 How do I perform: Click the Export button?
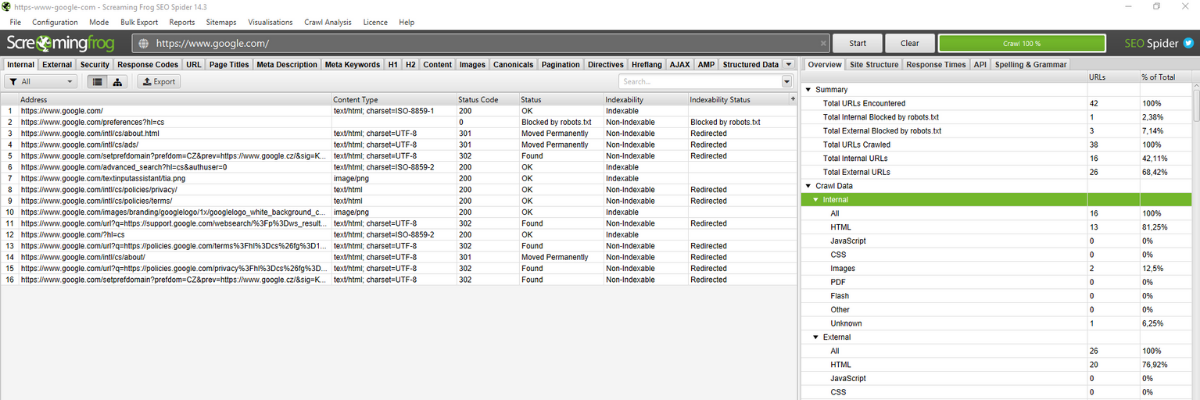(x=158, y=82)
